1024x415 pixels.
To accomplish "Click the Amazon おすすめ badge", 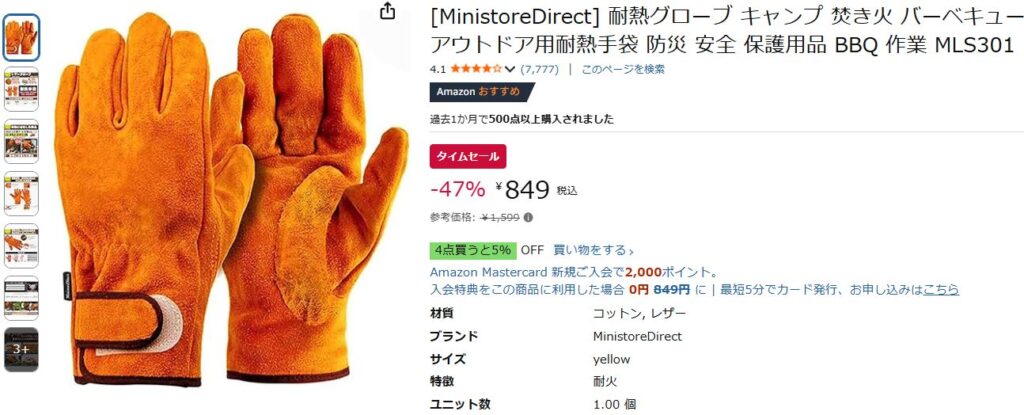I will point(482,92).
